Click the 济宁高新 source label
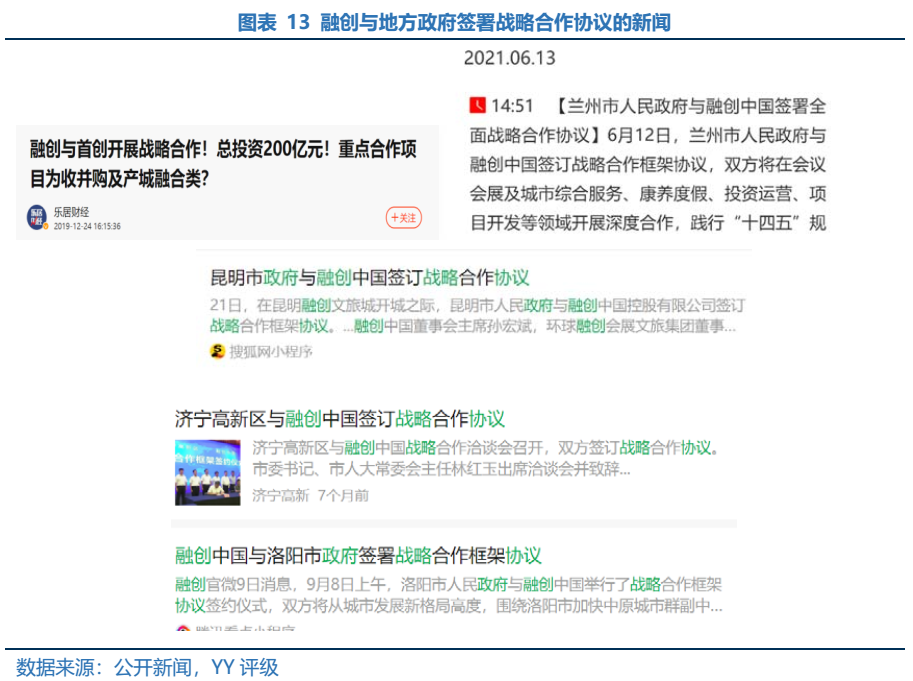 coord(280,495)
